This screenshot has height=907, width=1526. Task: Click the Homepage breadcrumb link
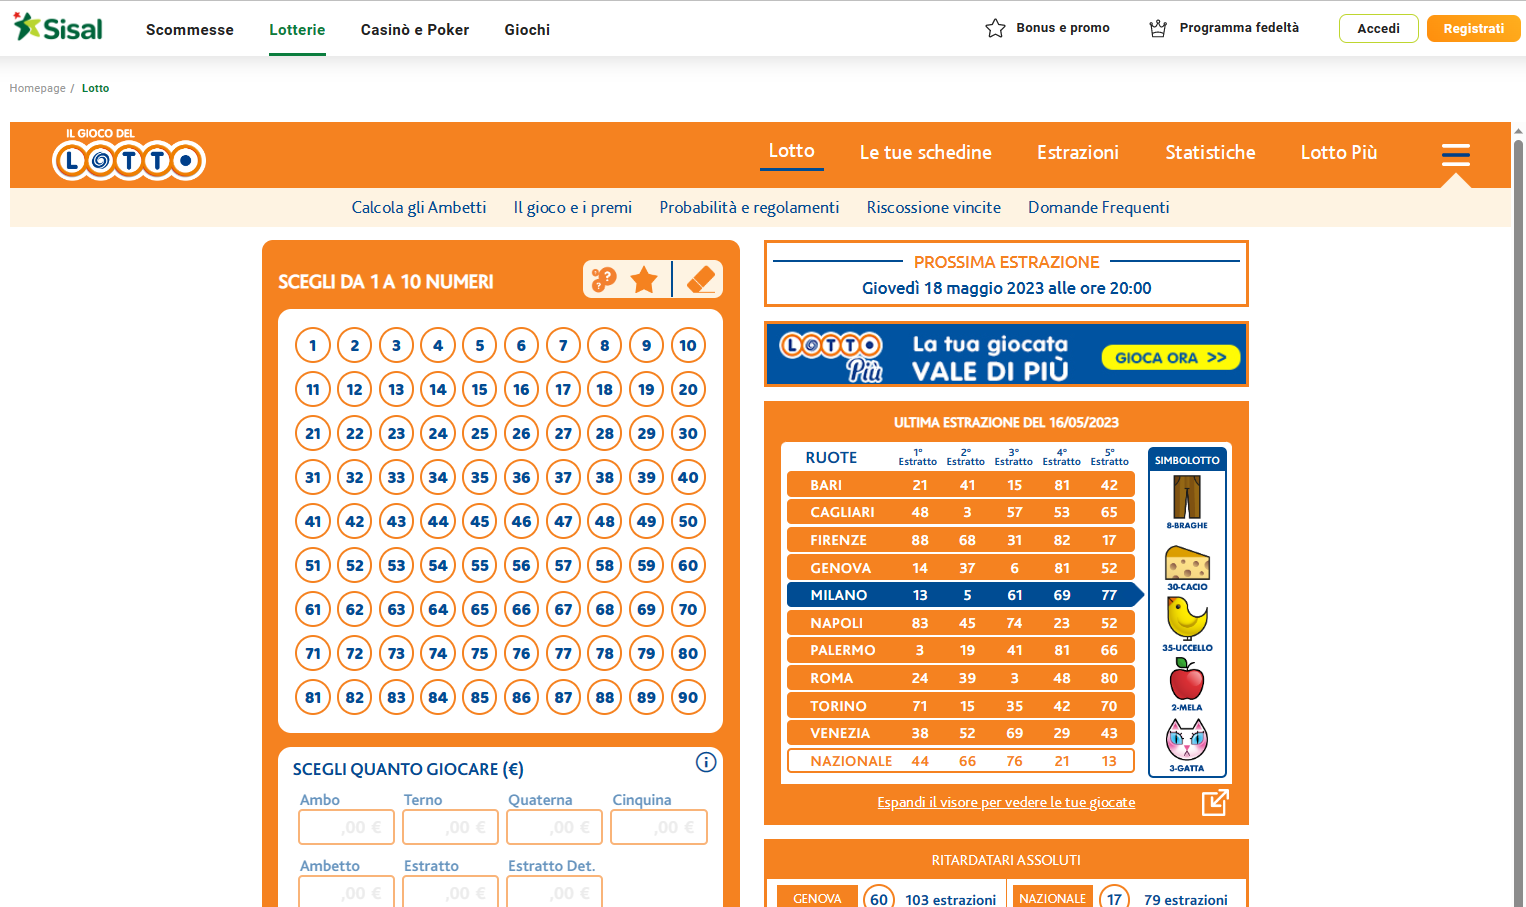(x=38, y=88)
